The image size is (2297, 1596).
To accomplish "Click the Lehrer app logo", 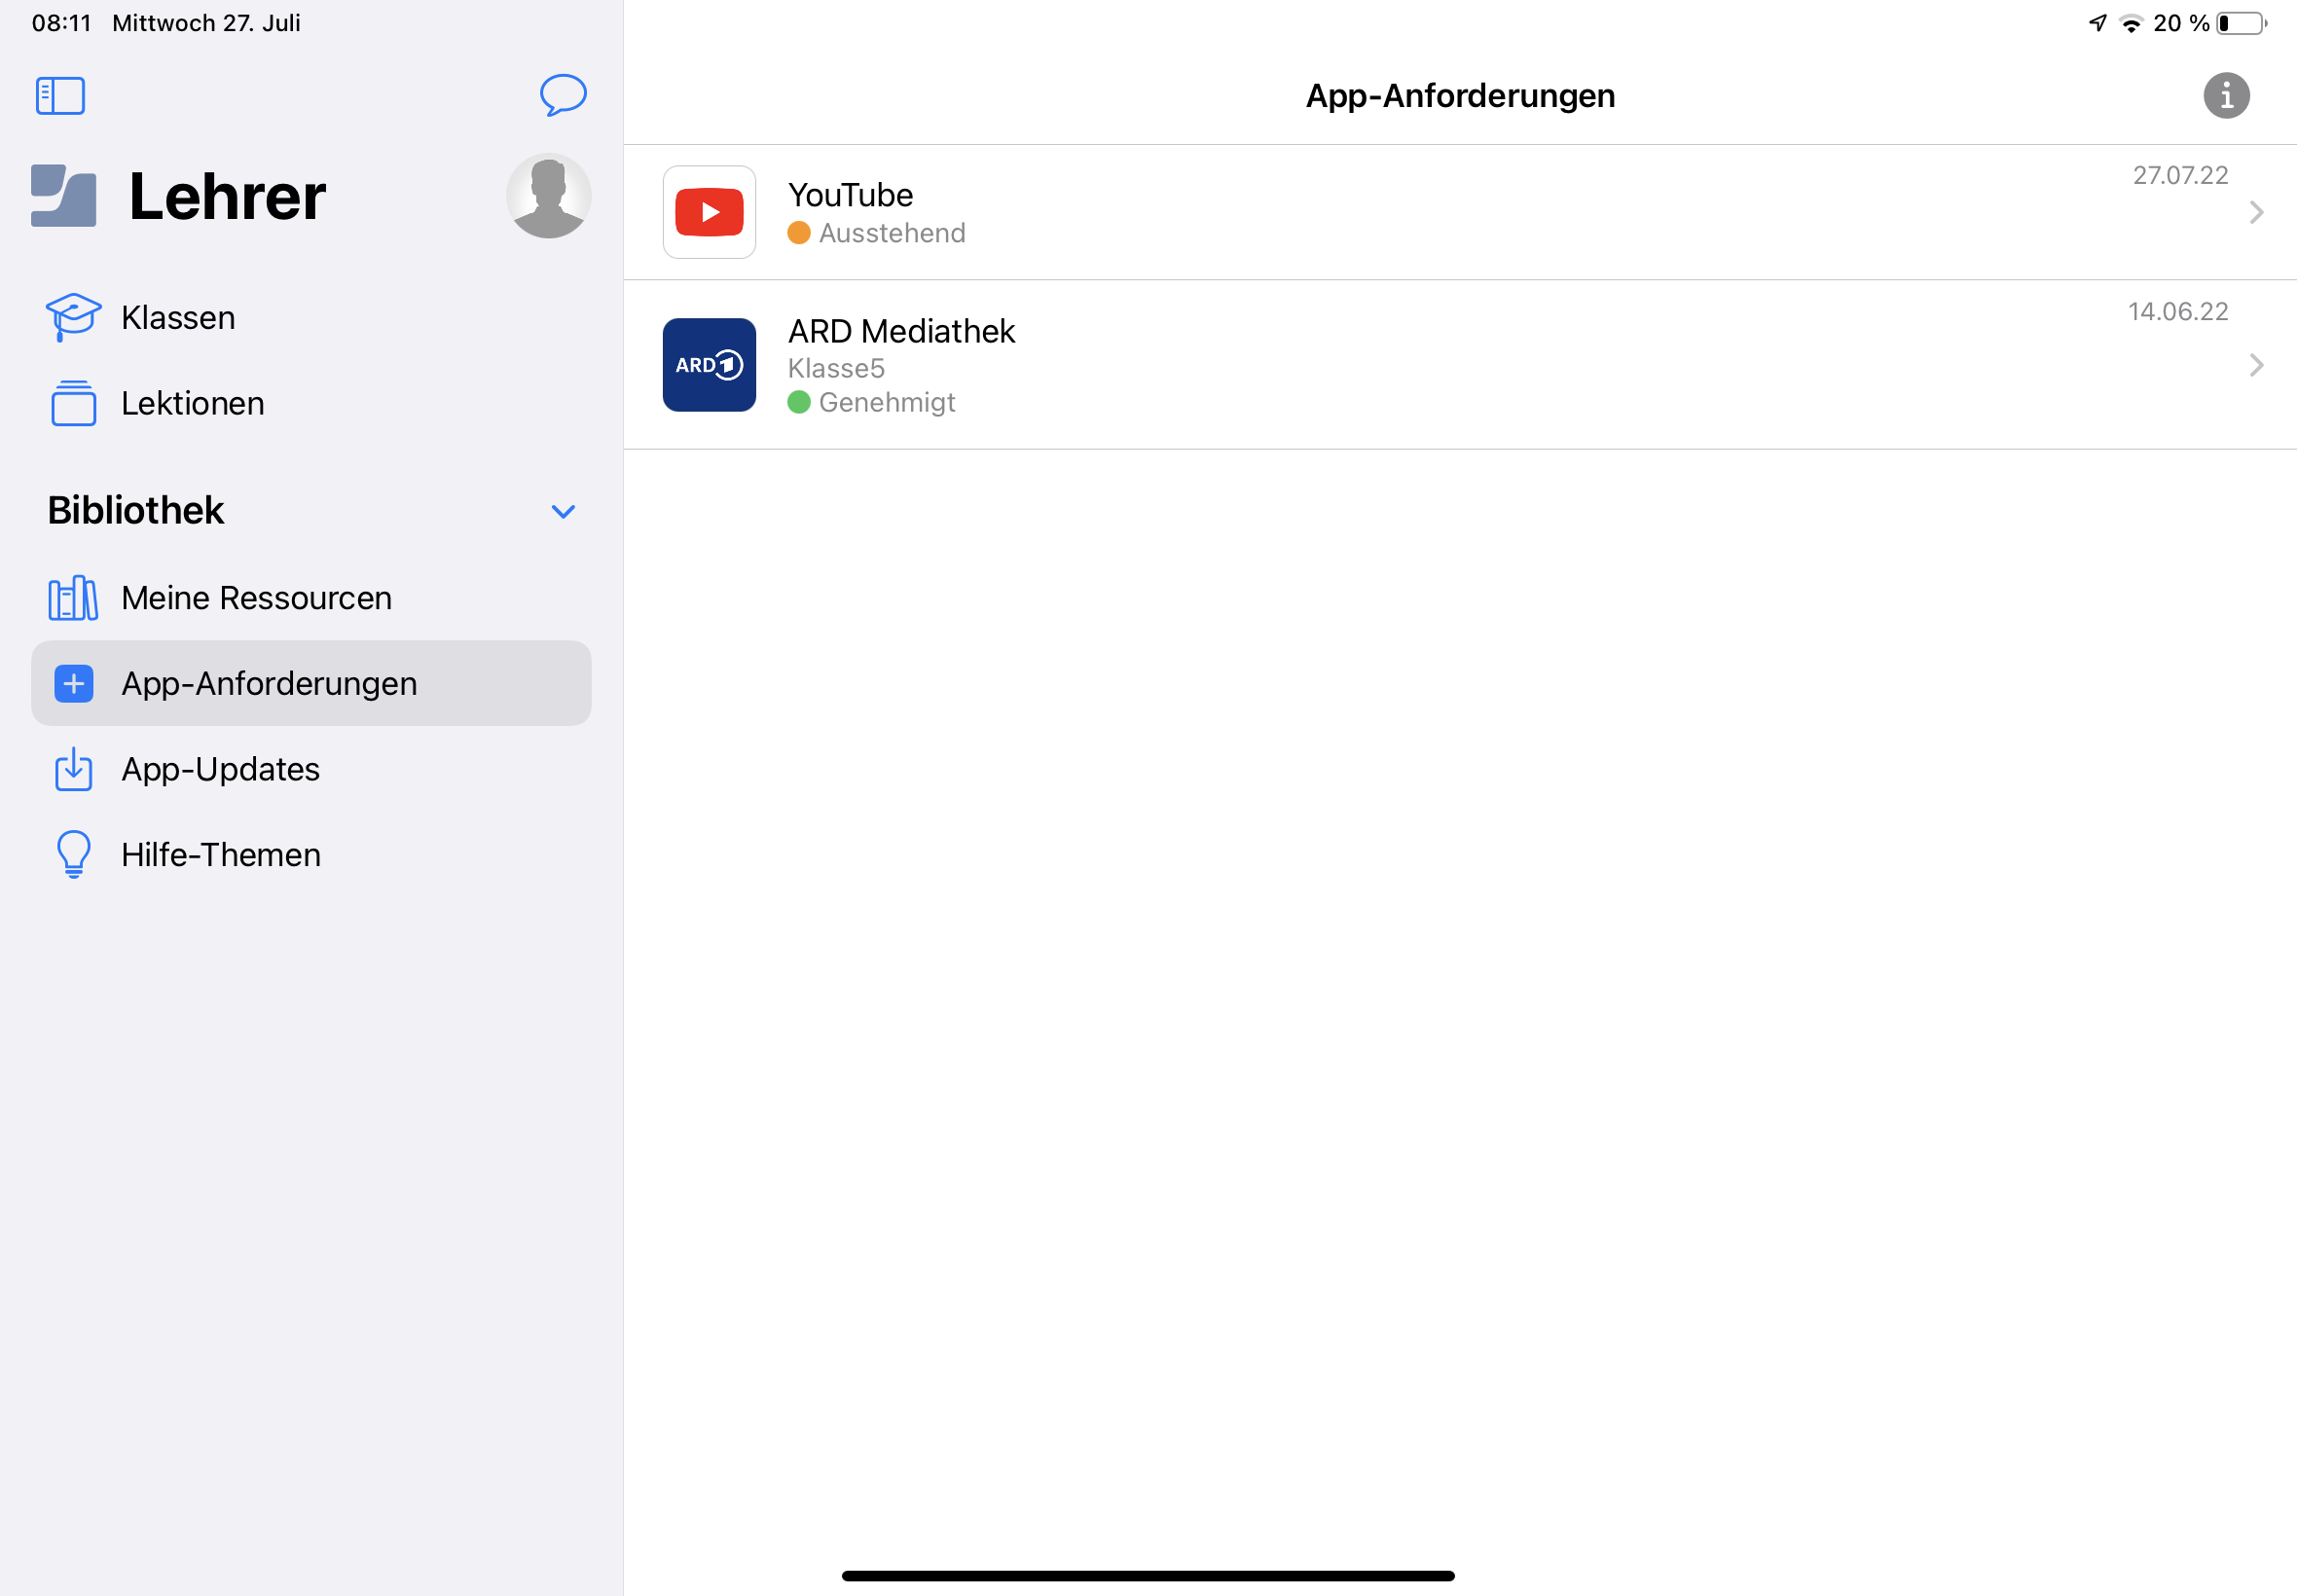I will pos(64,196).
